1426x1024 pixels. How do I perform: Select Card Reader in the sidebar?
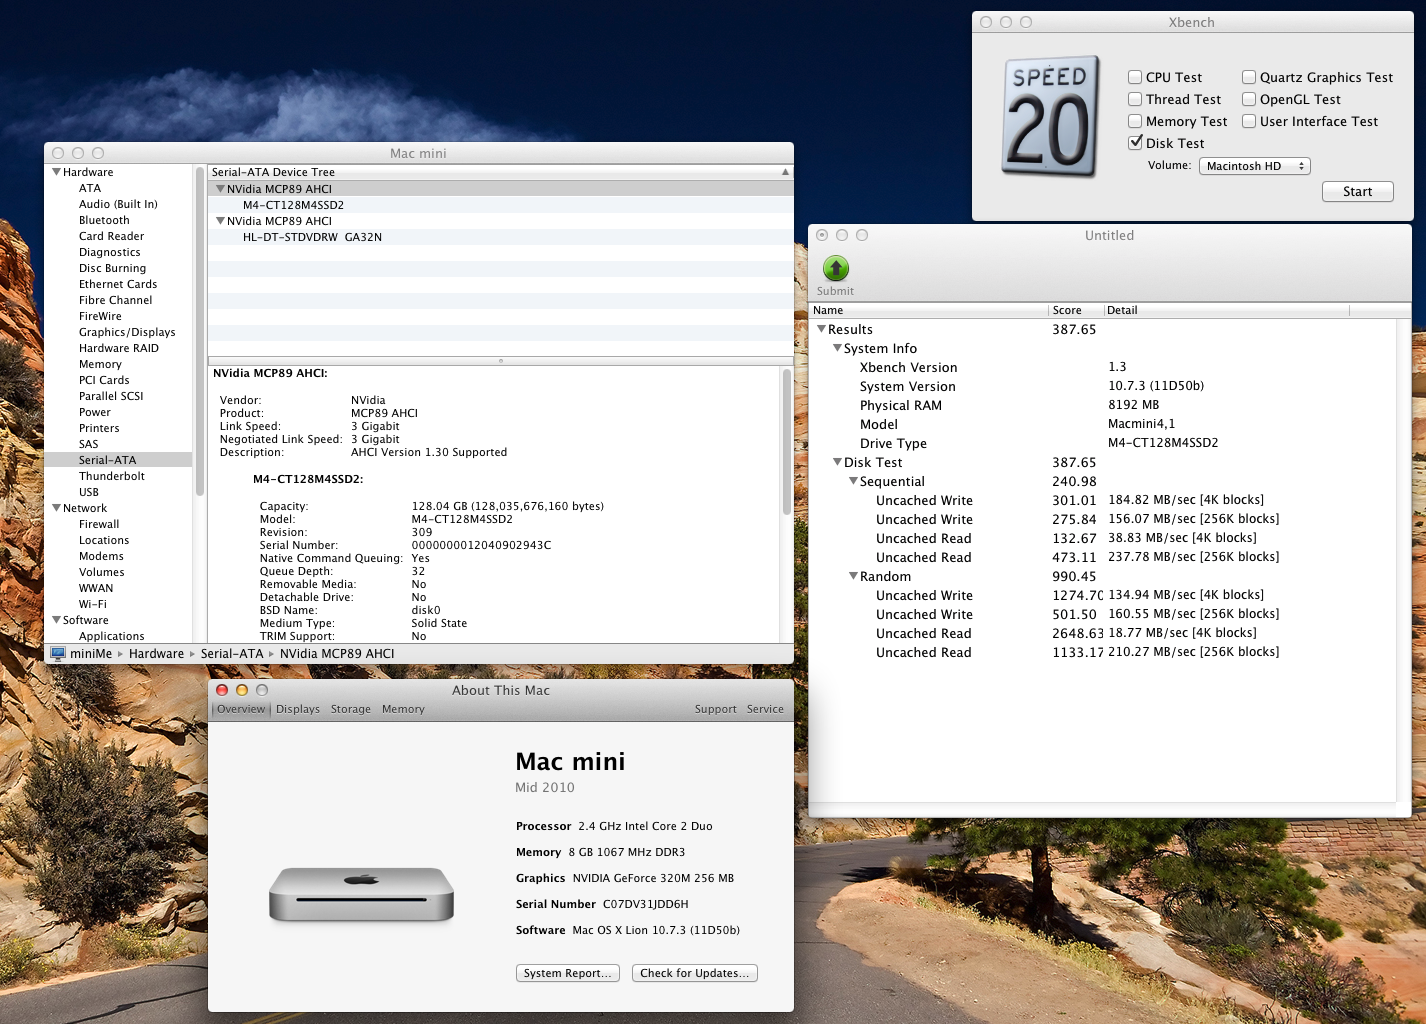(111, 236)
